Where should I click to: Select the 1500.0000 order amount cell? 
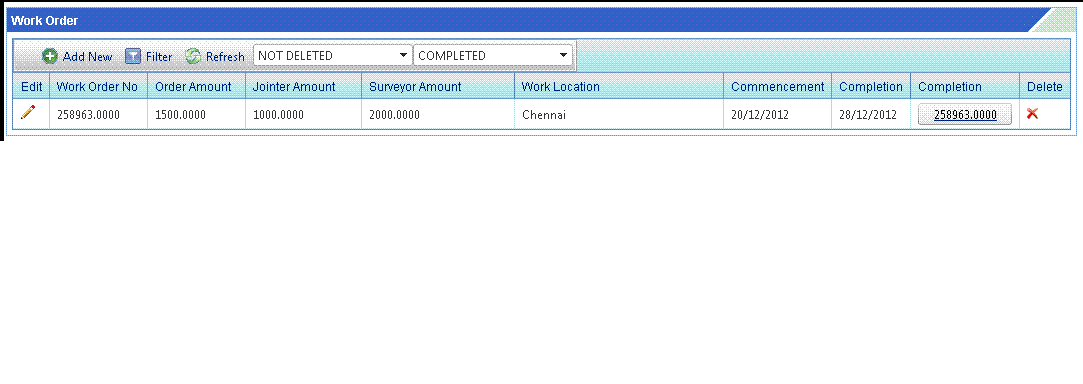(196, 114)
